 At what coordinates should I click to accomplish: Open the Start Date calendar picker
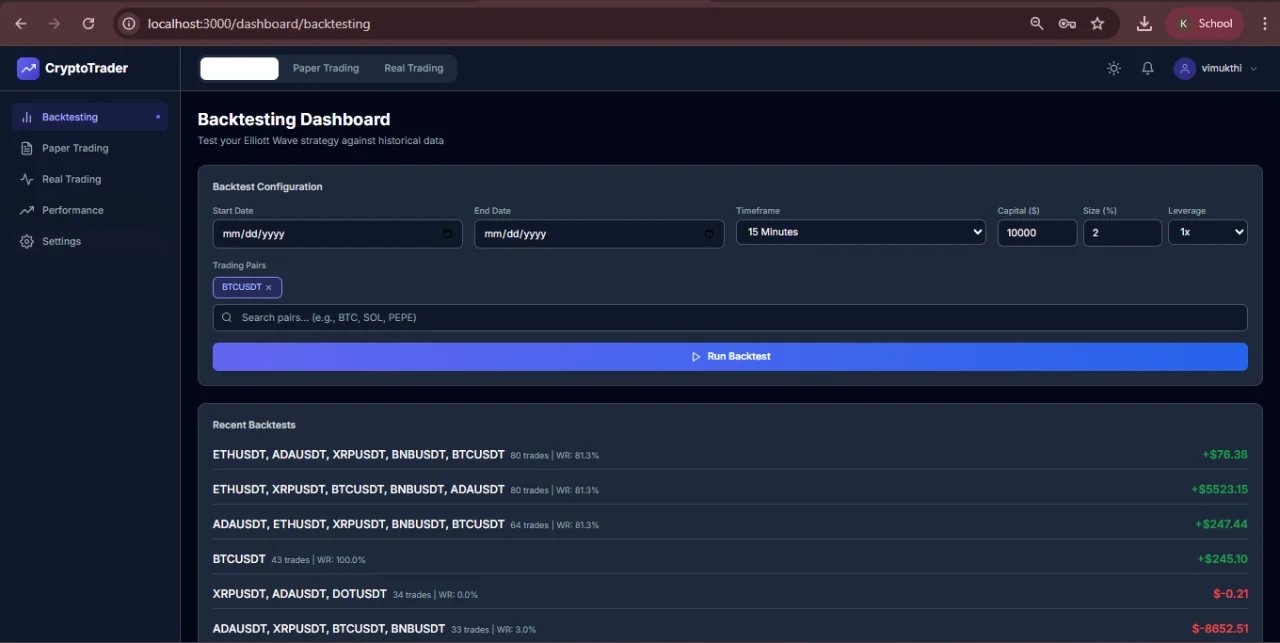pos(447,234)
